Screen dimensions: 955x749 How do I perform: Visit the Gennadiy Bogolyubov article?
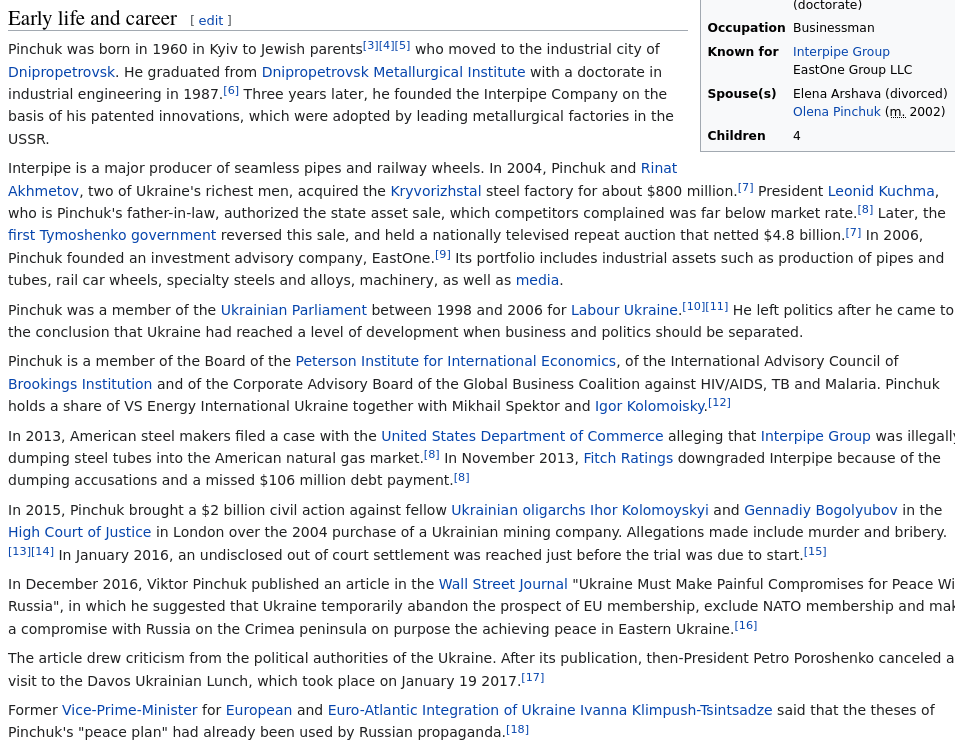[x=820, y=510]
